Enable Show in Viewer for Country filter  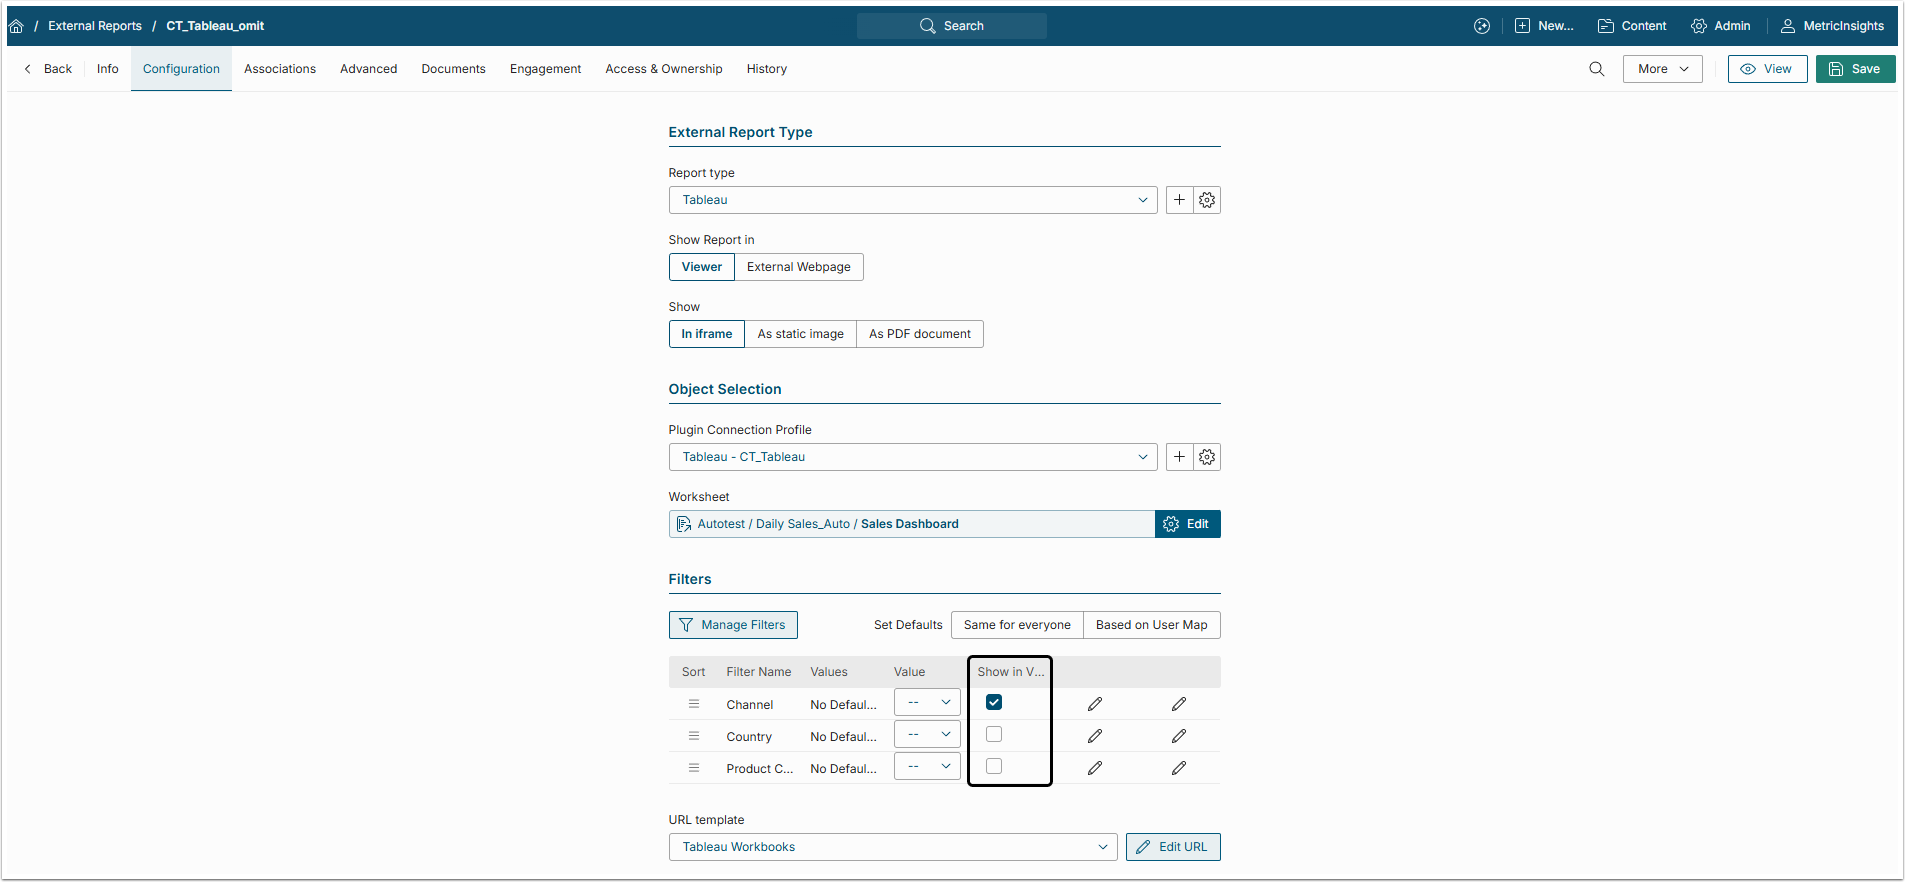(994, 735)
